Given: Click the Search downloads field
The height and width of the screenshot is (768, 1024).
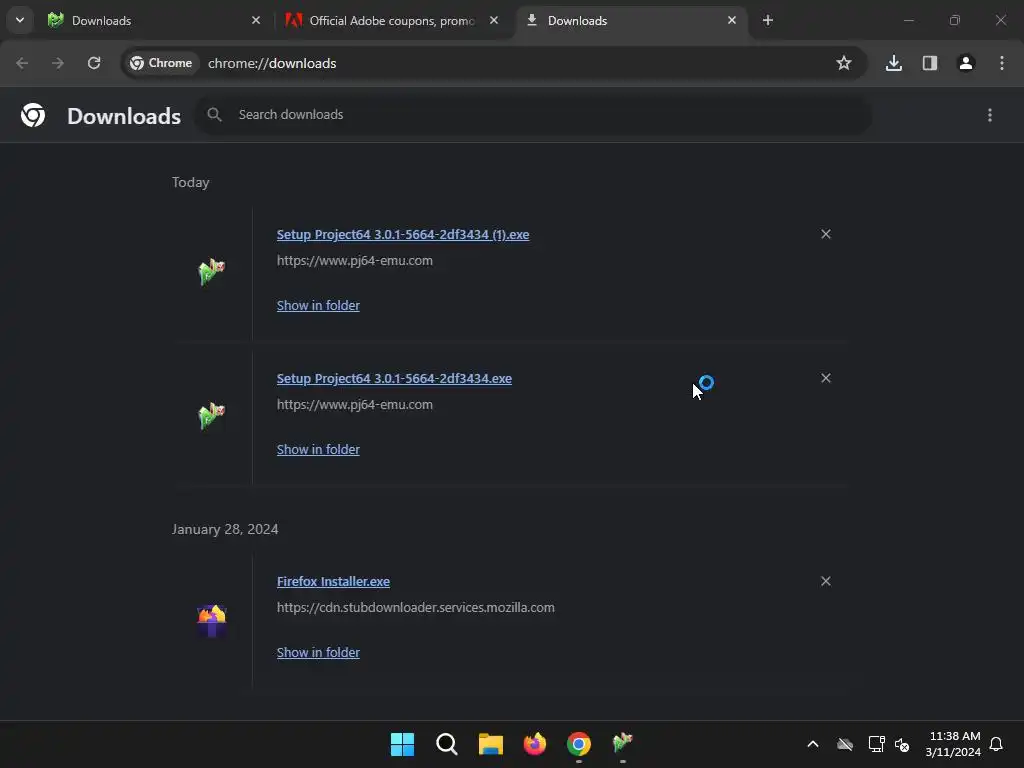Looking at the screenshot, I should pyautogui.click(x=534, y=115).
